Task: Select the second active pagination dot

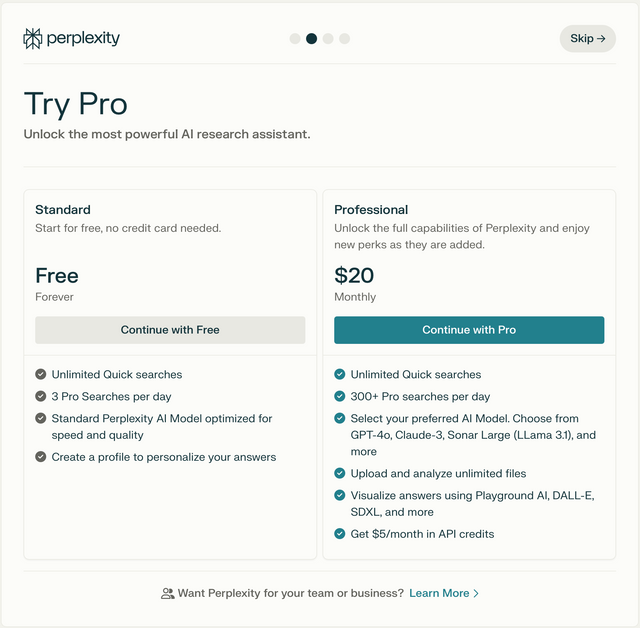Action: pos(311,39)
